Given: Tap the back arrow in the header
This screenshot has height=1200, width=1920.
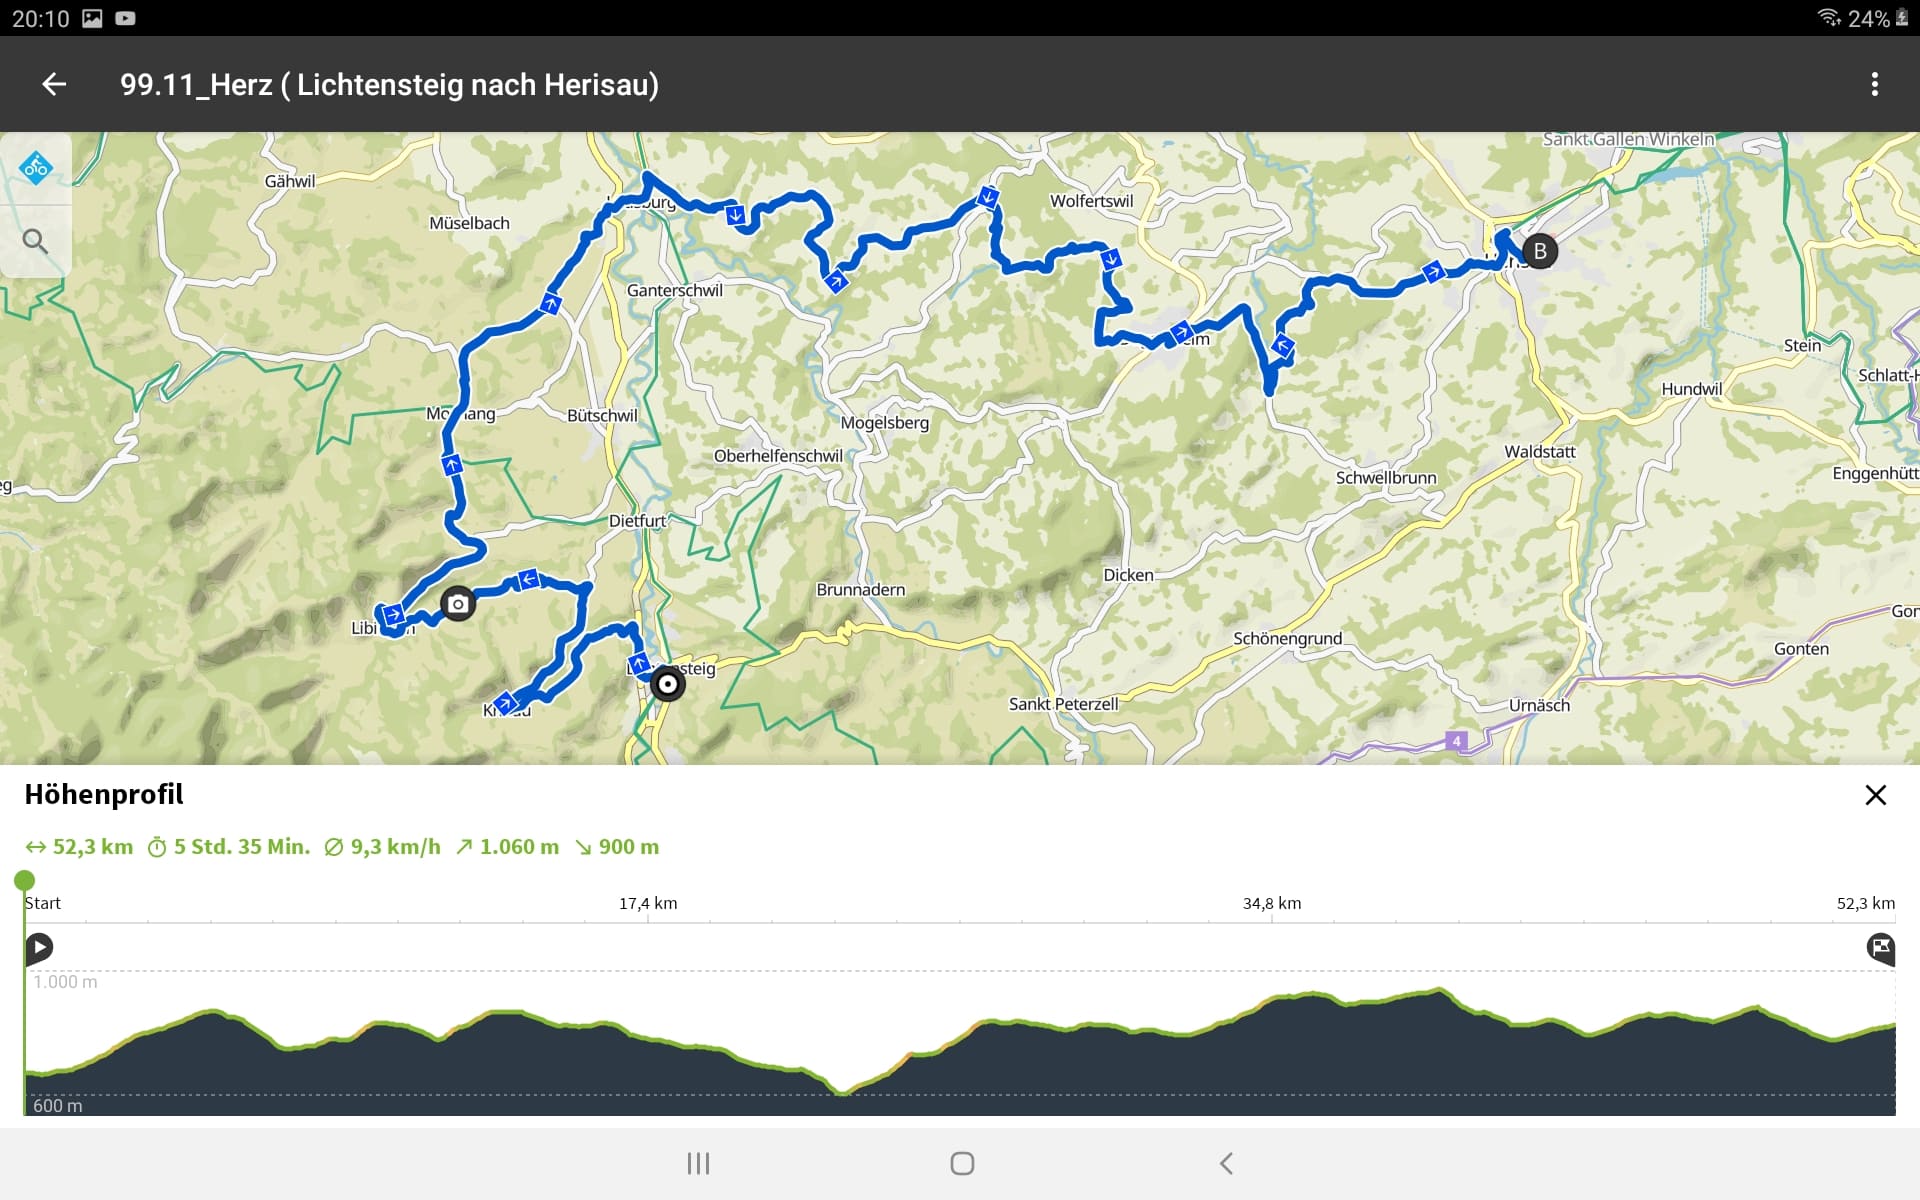Looking at the screenshot, I should coord(54,85).
